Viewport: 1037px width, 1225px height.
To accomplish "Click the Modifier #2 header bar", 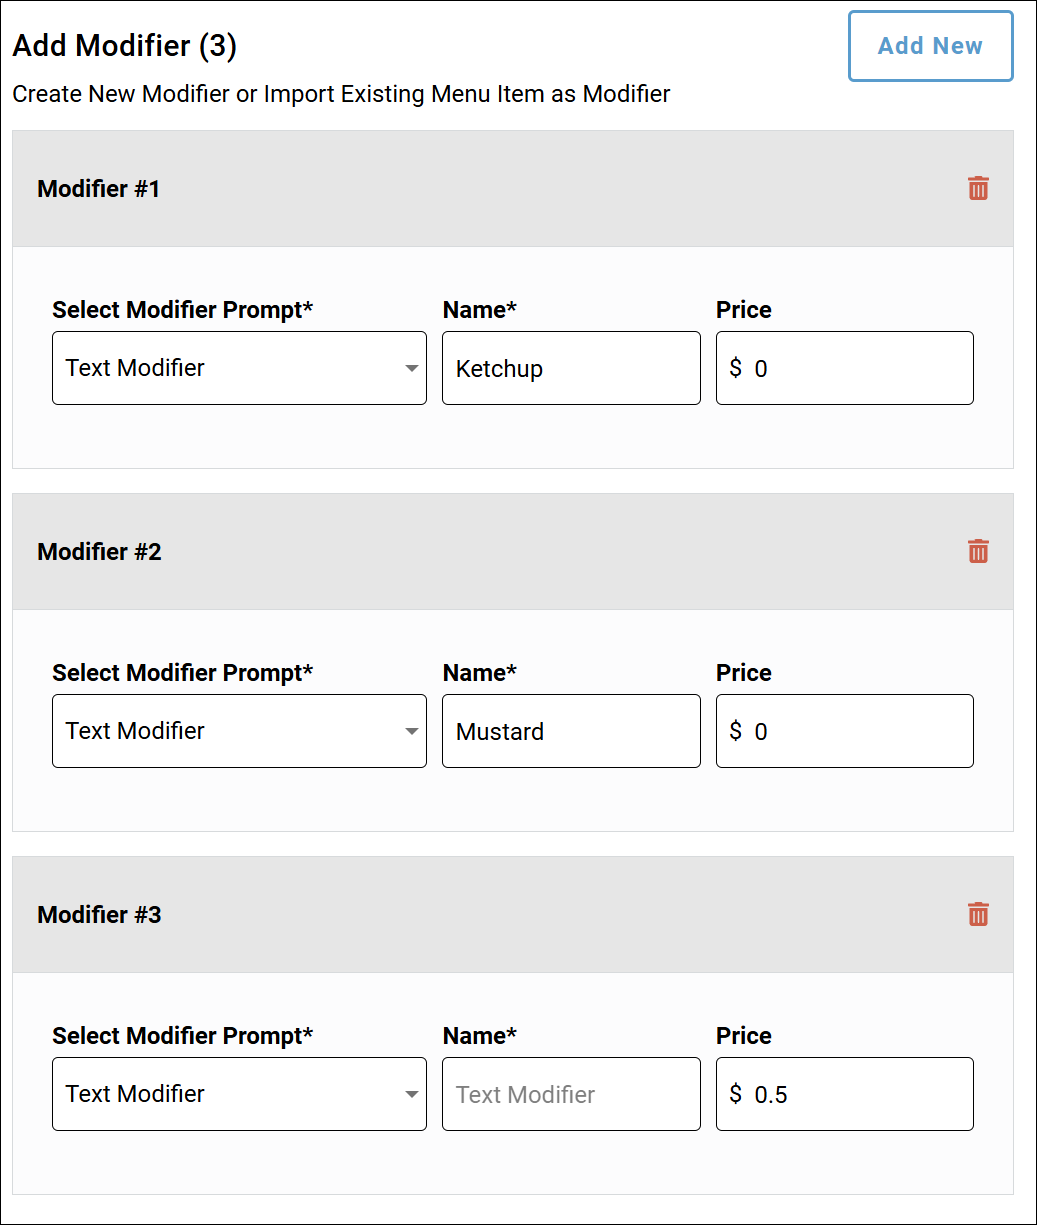I will coord(513,551).
